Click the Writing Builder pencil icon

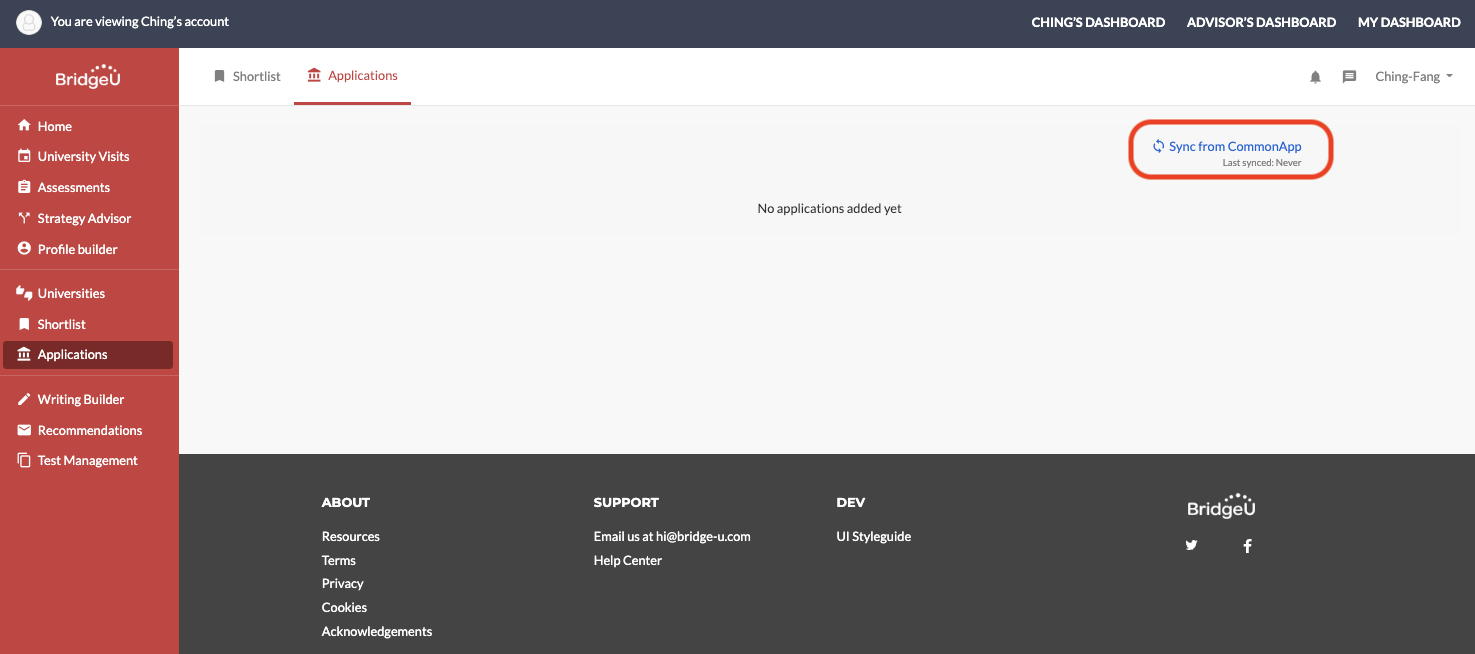coord(24,399)
